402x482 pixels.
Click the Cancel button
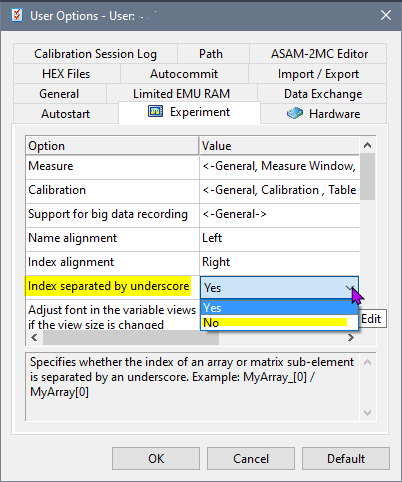tap(251, 459)
